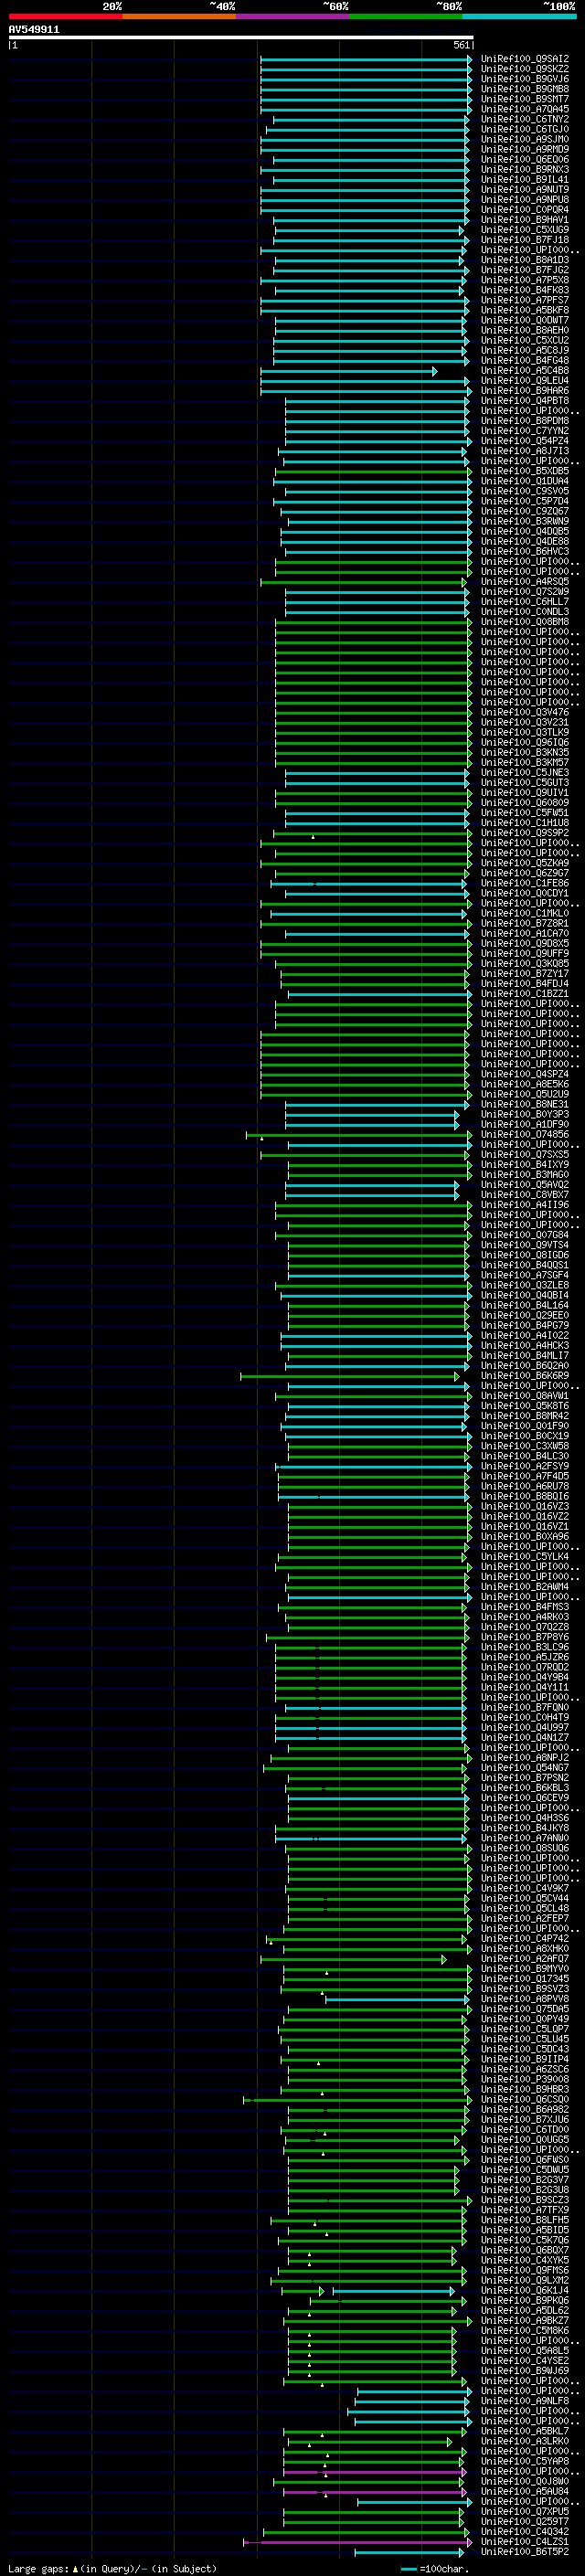585x2576 pixels.
Task: Select hit label UniRef100_B6K6R9
Action: (525, 1376)
